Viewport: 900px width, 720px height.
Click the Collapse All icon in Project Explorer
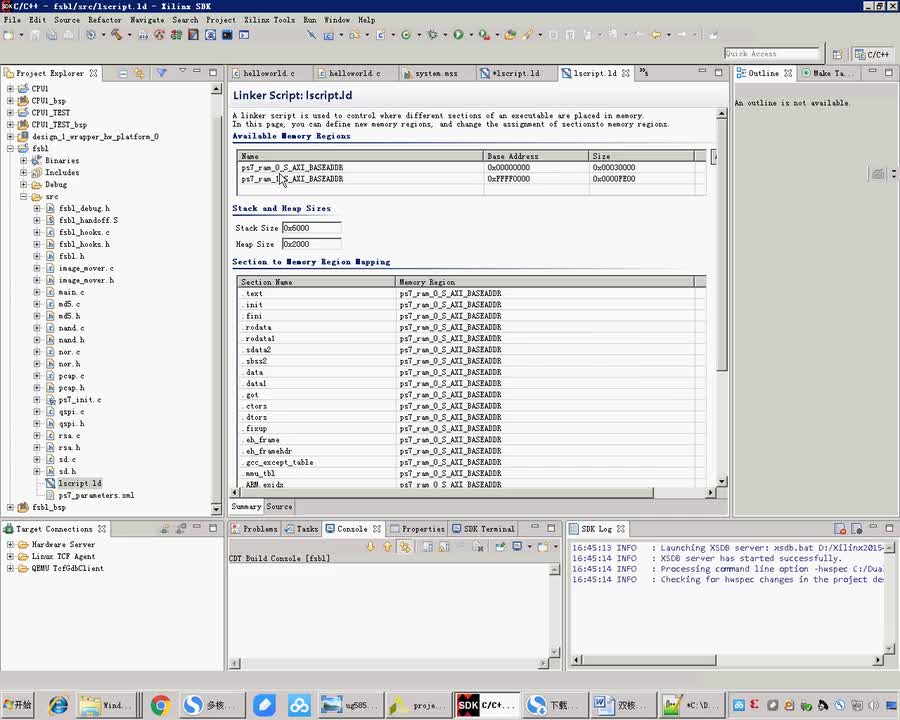123,73
